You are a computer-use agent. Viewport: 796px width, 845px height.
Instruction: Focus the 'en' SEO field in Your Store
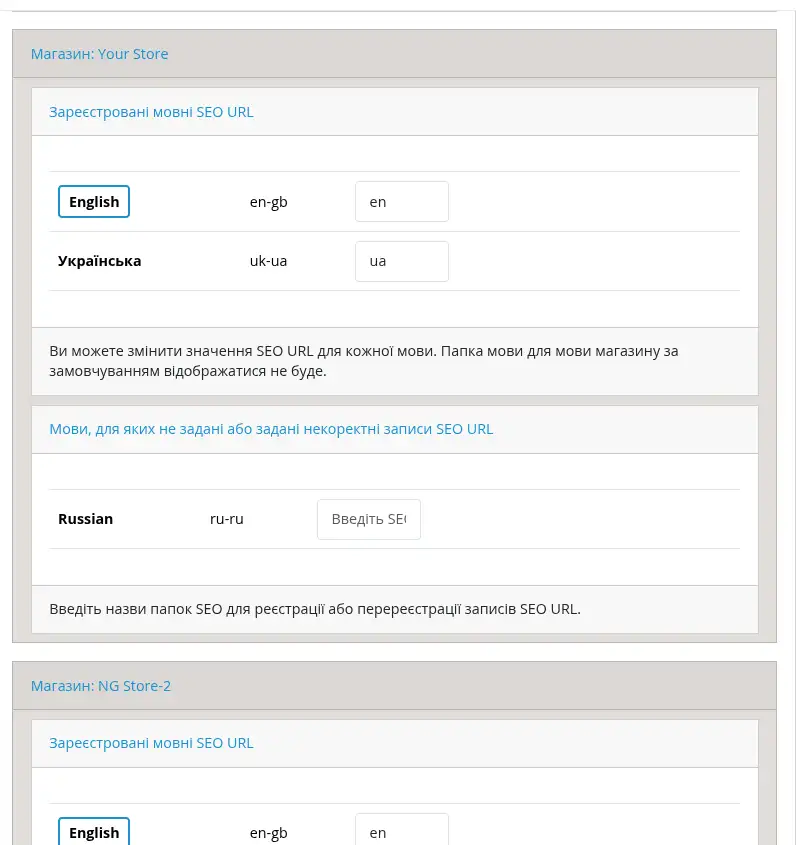401,202
